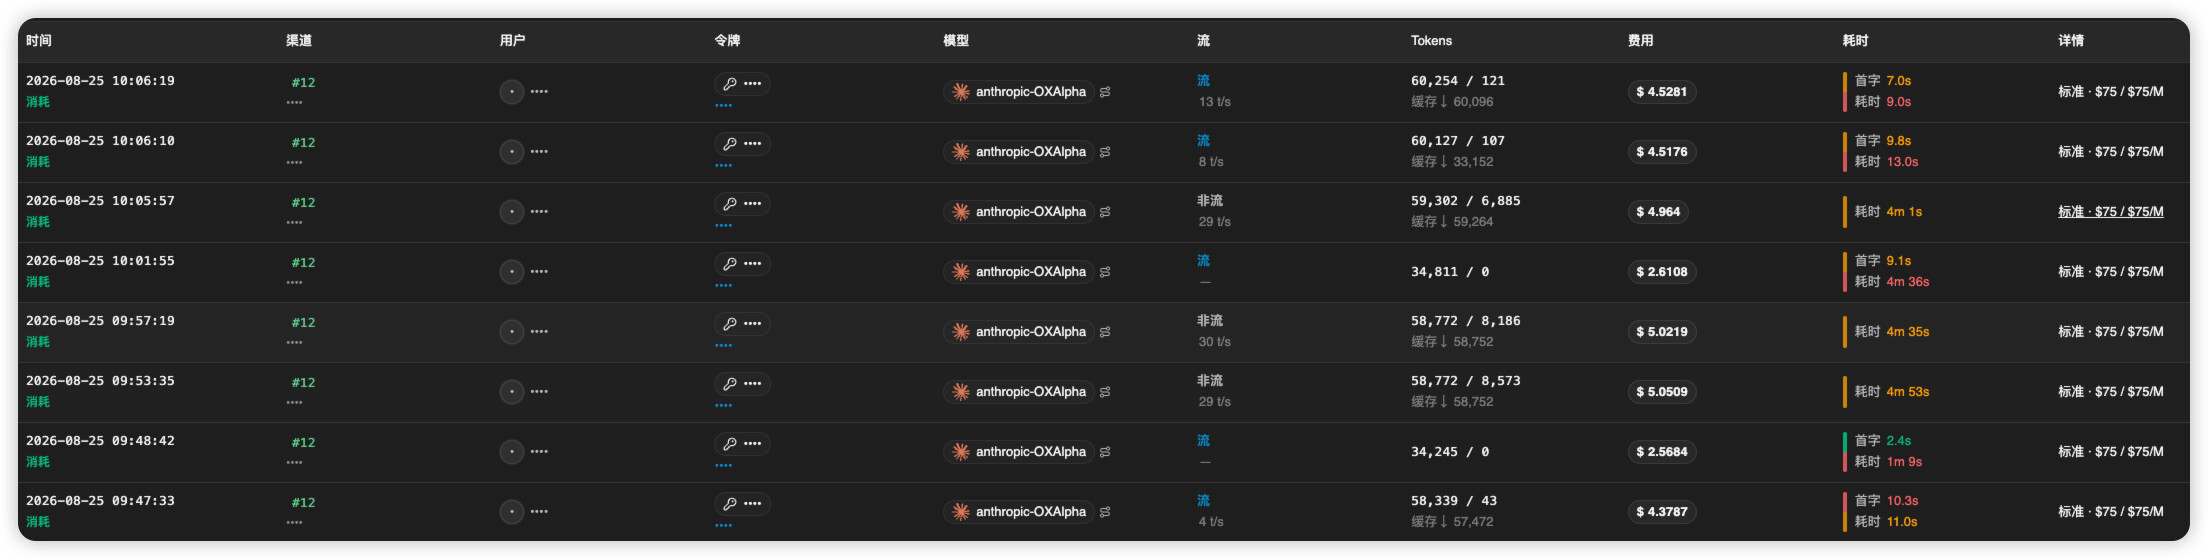The image size is (2208, 559).
Task: Click channel #12 in the 09:47:33 row
Action: pyautogui.click(x=303, y=503)
